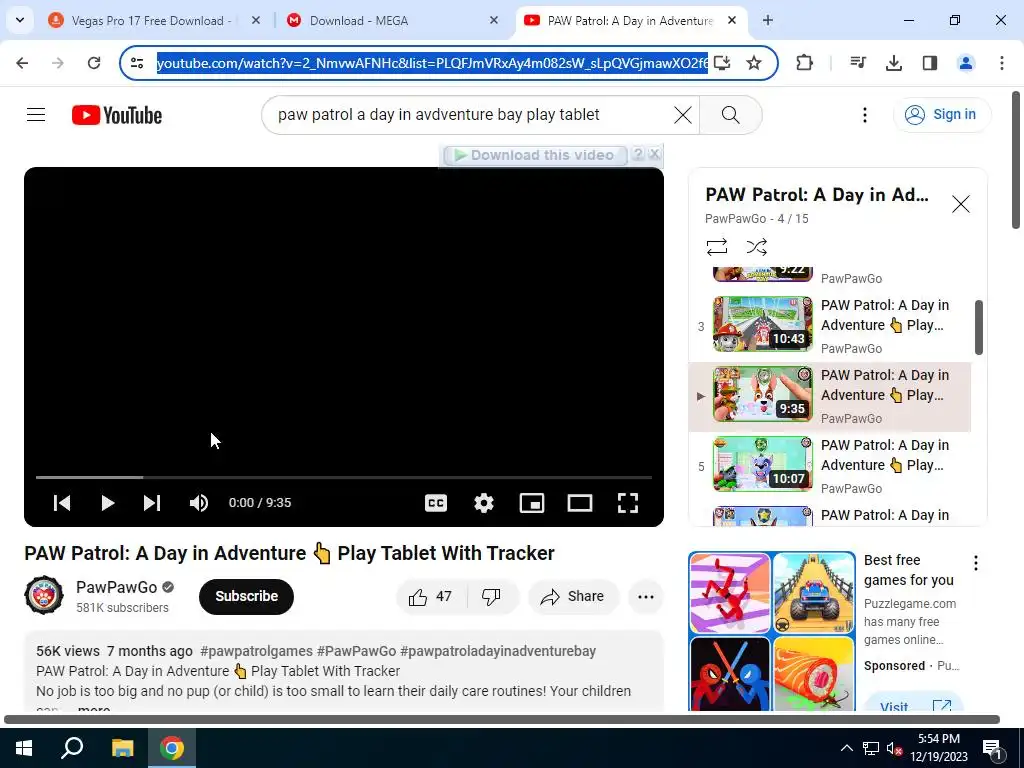Screen dimensions: 1024x768
Task: Open Chrome extensions puzzle icon
Action: (805, 63)
